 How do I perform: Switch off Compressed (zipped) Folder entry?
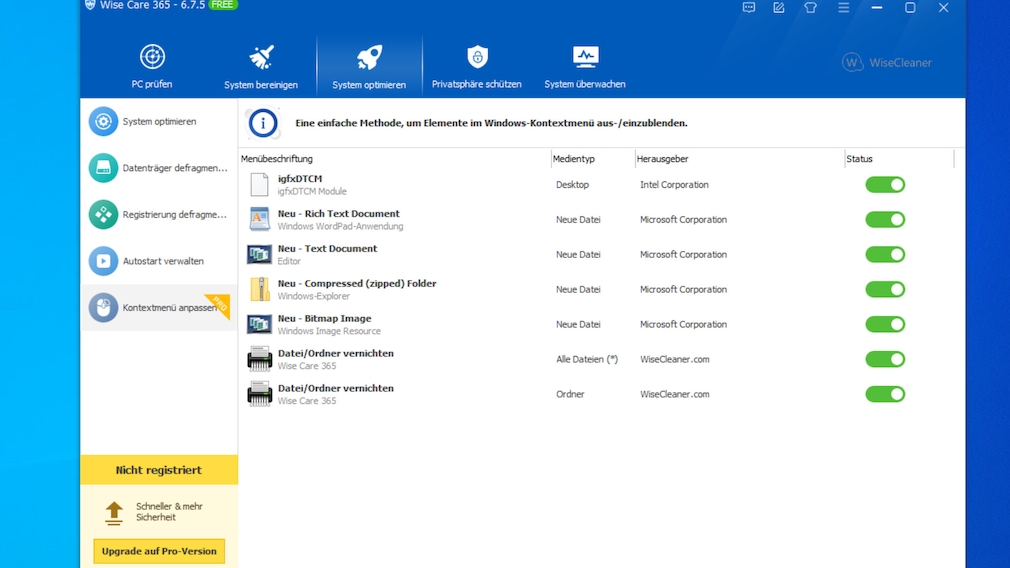click(885, 289)
